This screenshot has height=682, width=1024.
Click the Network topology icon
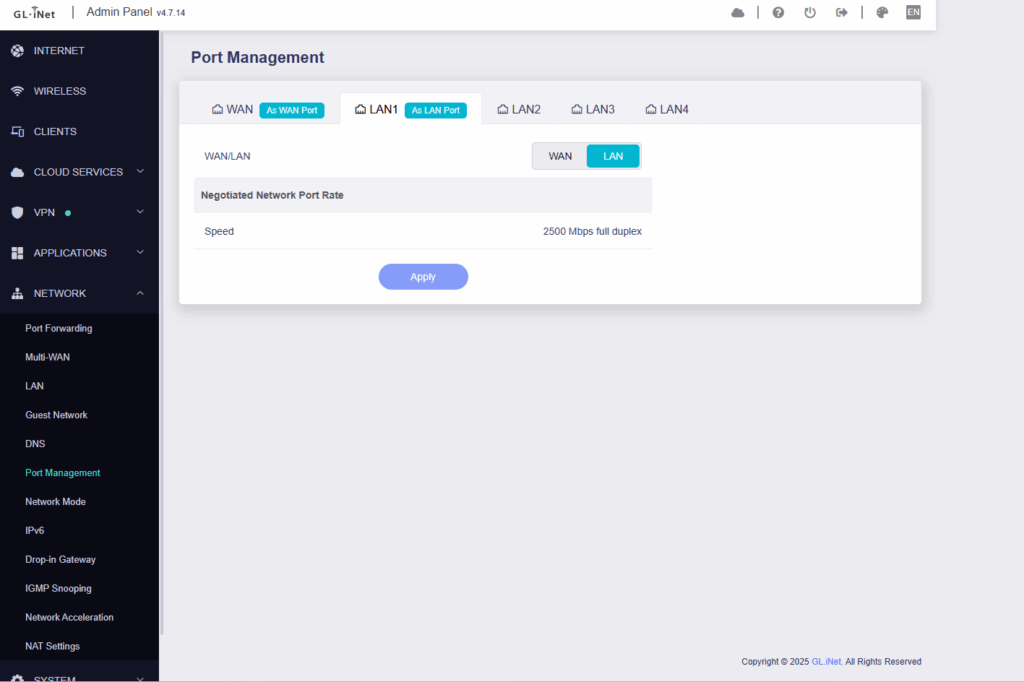tap(18, 293)
